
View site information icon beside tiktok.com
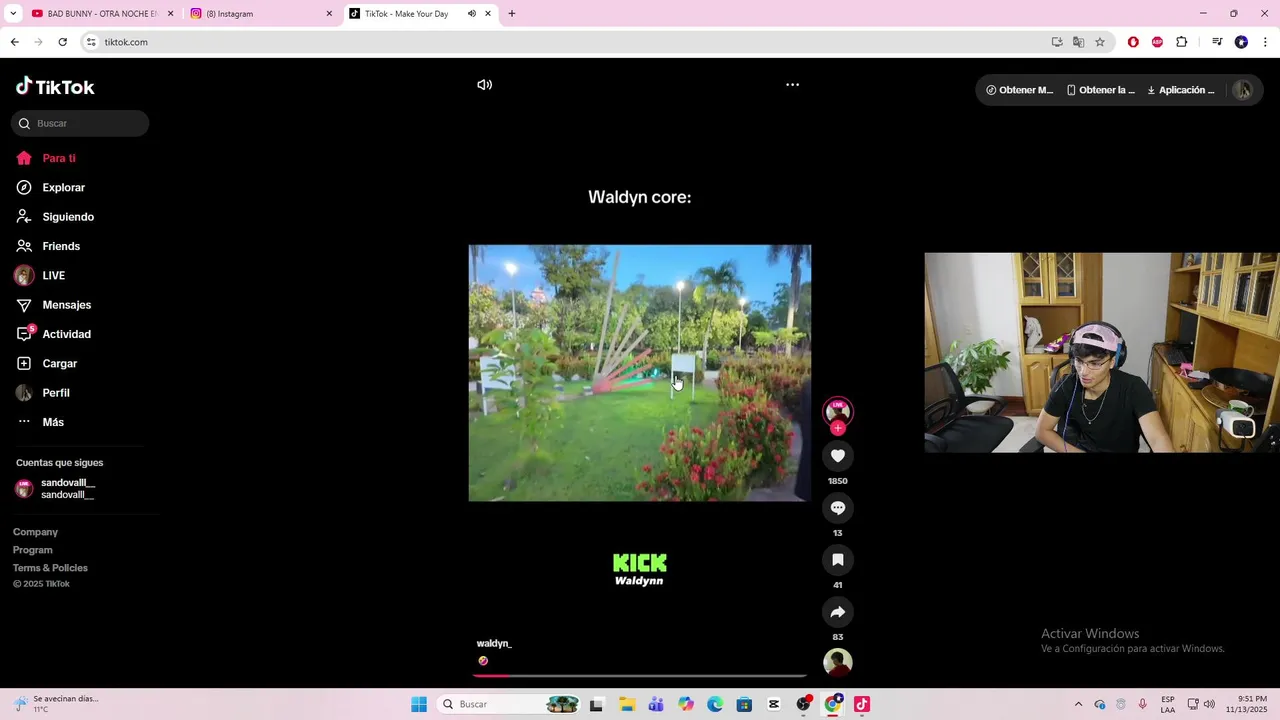pos(91,42)
